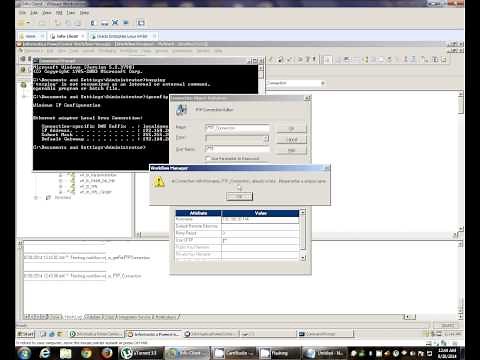Open the VMware power options dropdown arrow
Viewport: 480px width, 360px height.
[x=28, y=23]
